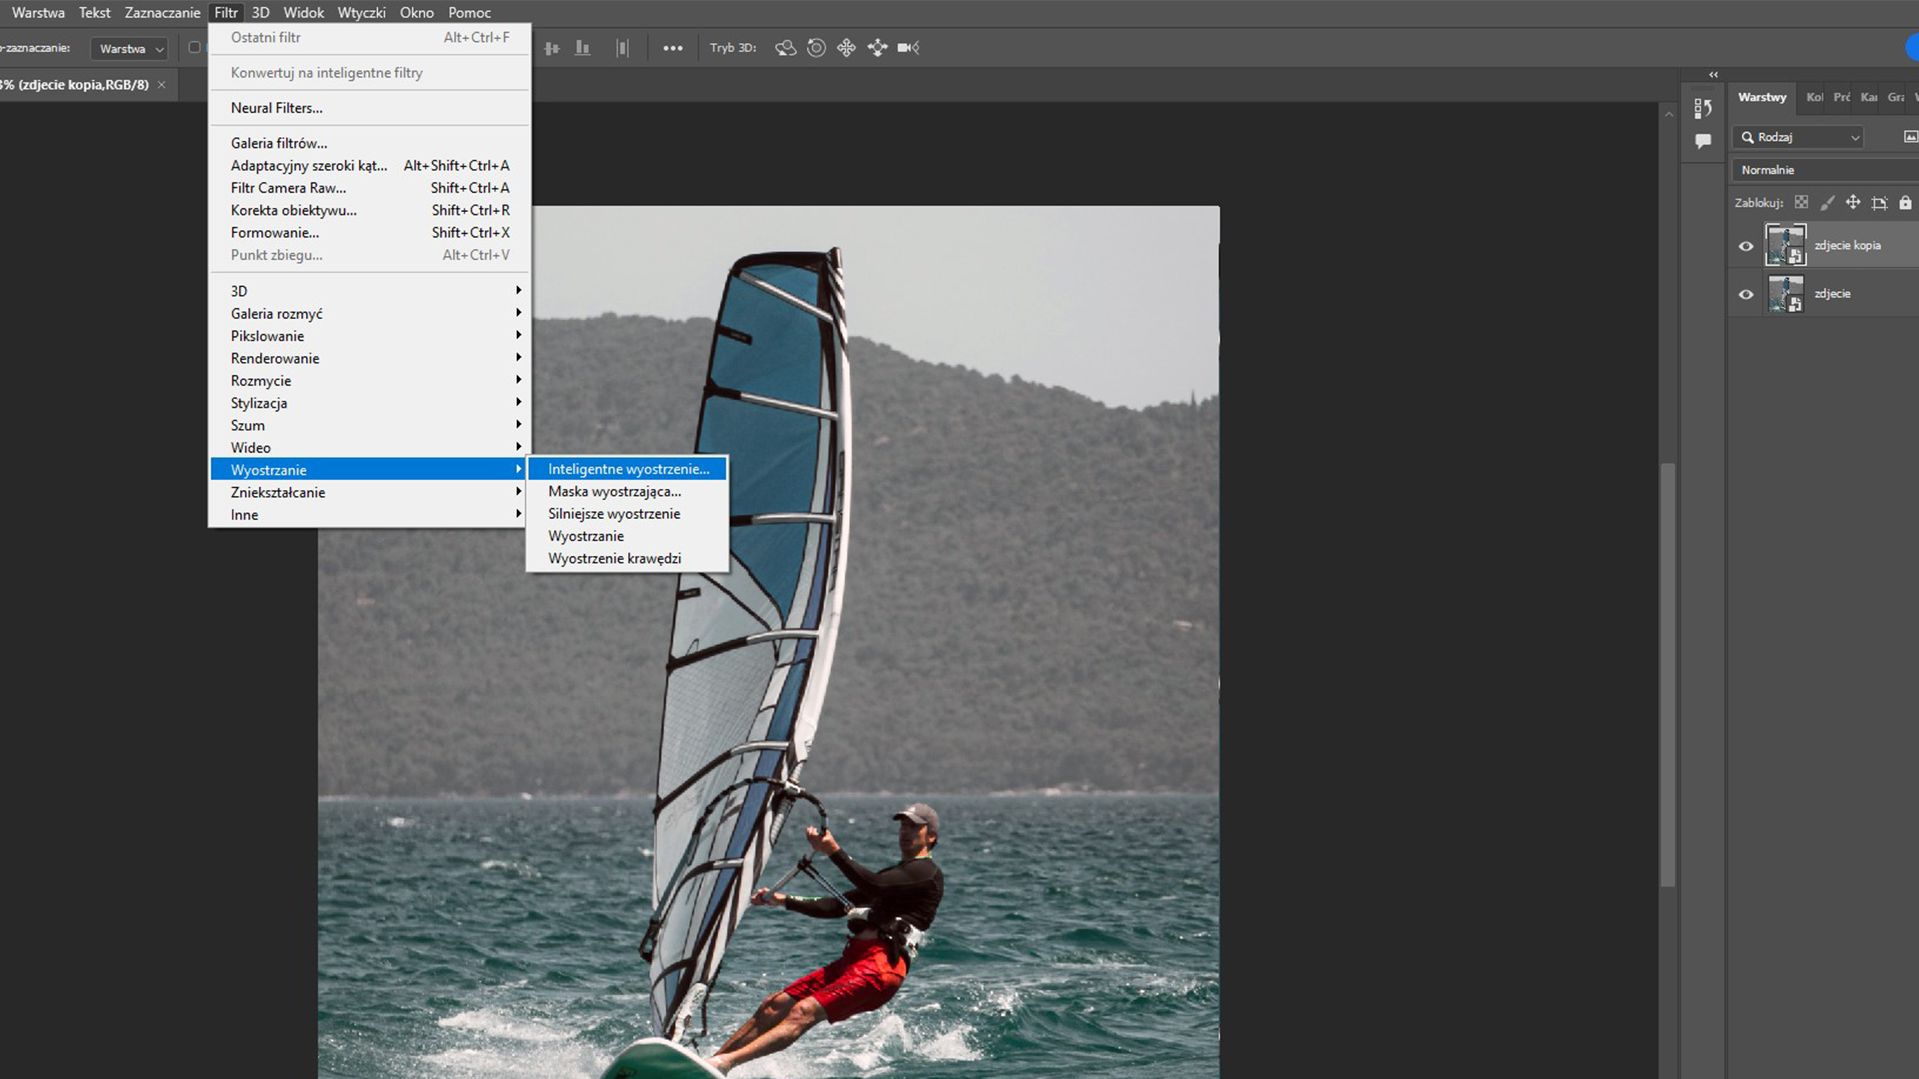Expand the Inne submenu
Viewport: 1919px width, 1079px height.
(x=369, y=515)
